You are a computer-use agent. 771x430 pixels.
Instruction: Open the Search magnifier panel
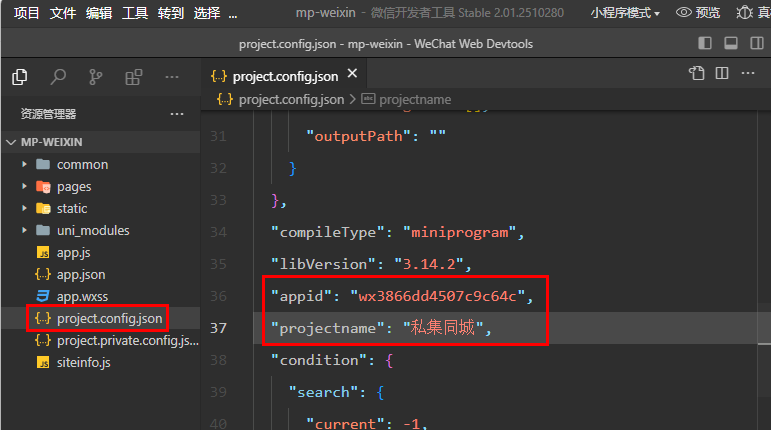(x=58, y=77)
